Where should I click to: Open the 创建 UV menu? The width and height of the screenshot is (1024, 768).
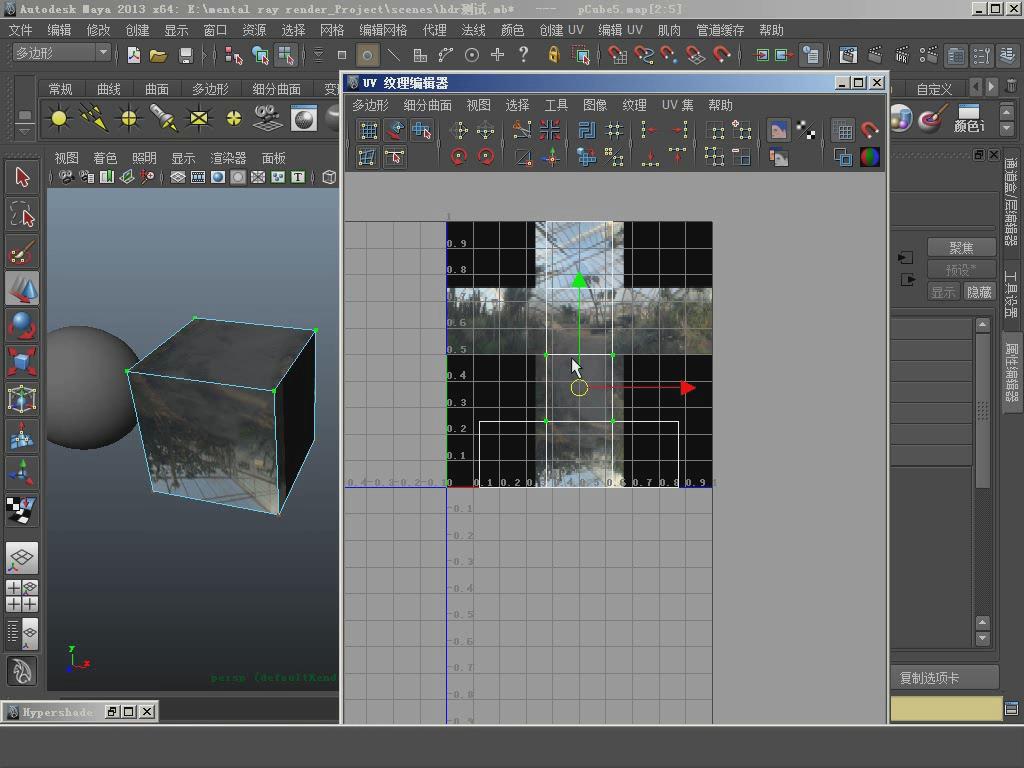tap(562, 30)
